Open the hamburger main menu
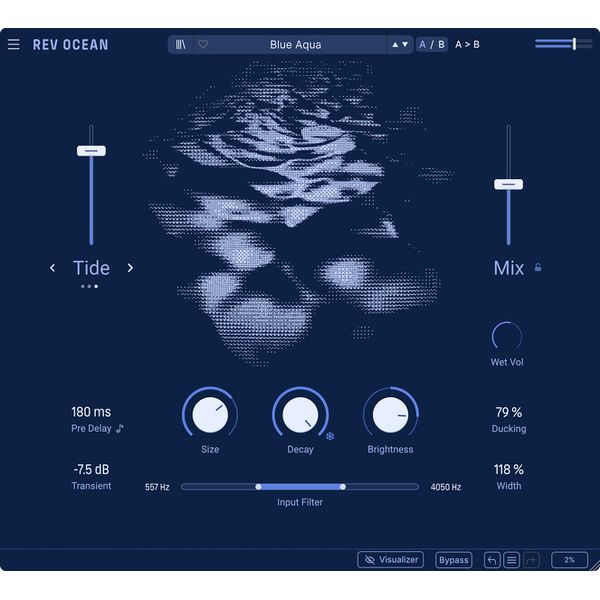 coord(14,44)
